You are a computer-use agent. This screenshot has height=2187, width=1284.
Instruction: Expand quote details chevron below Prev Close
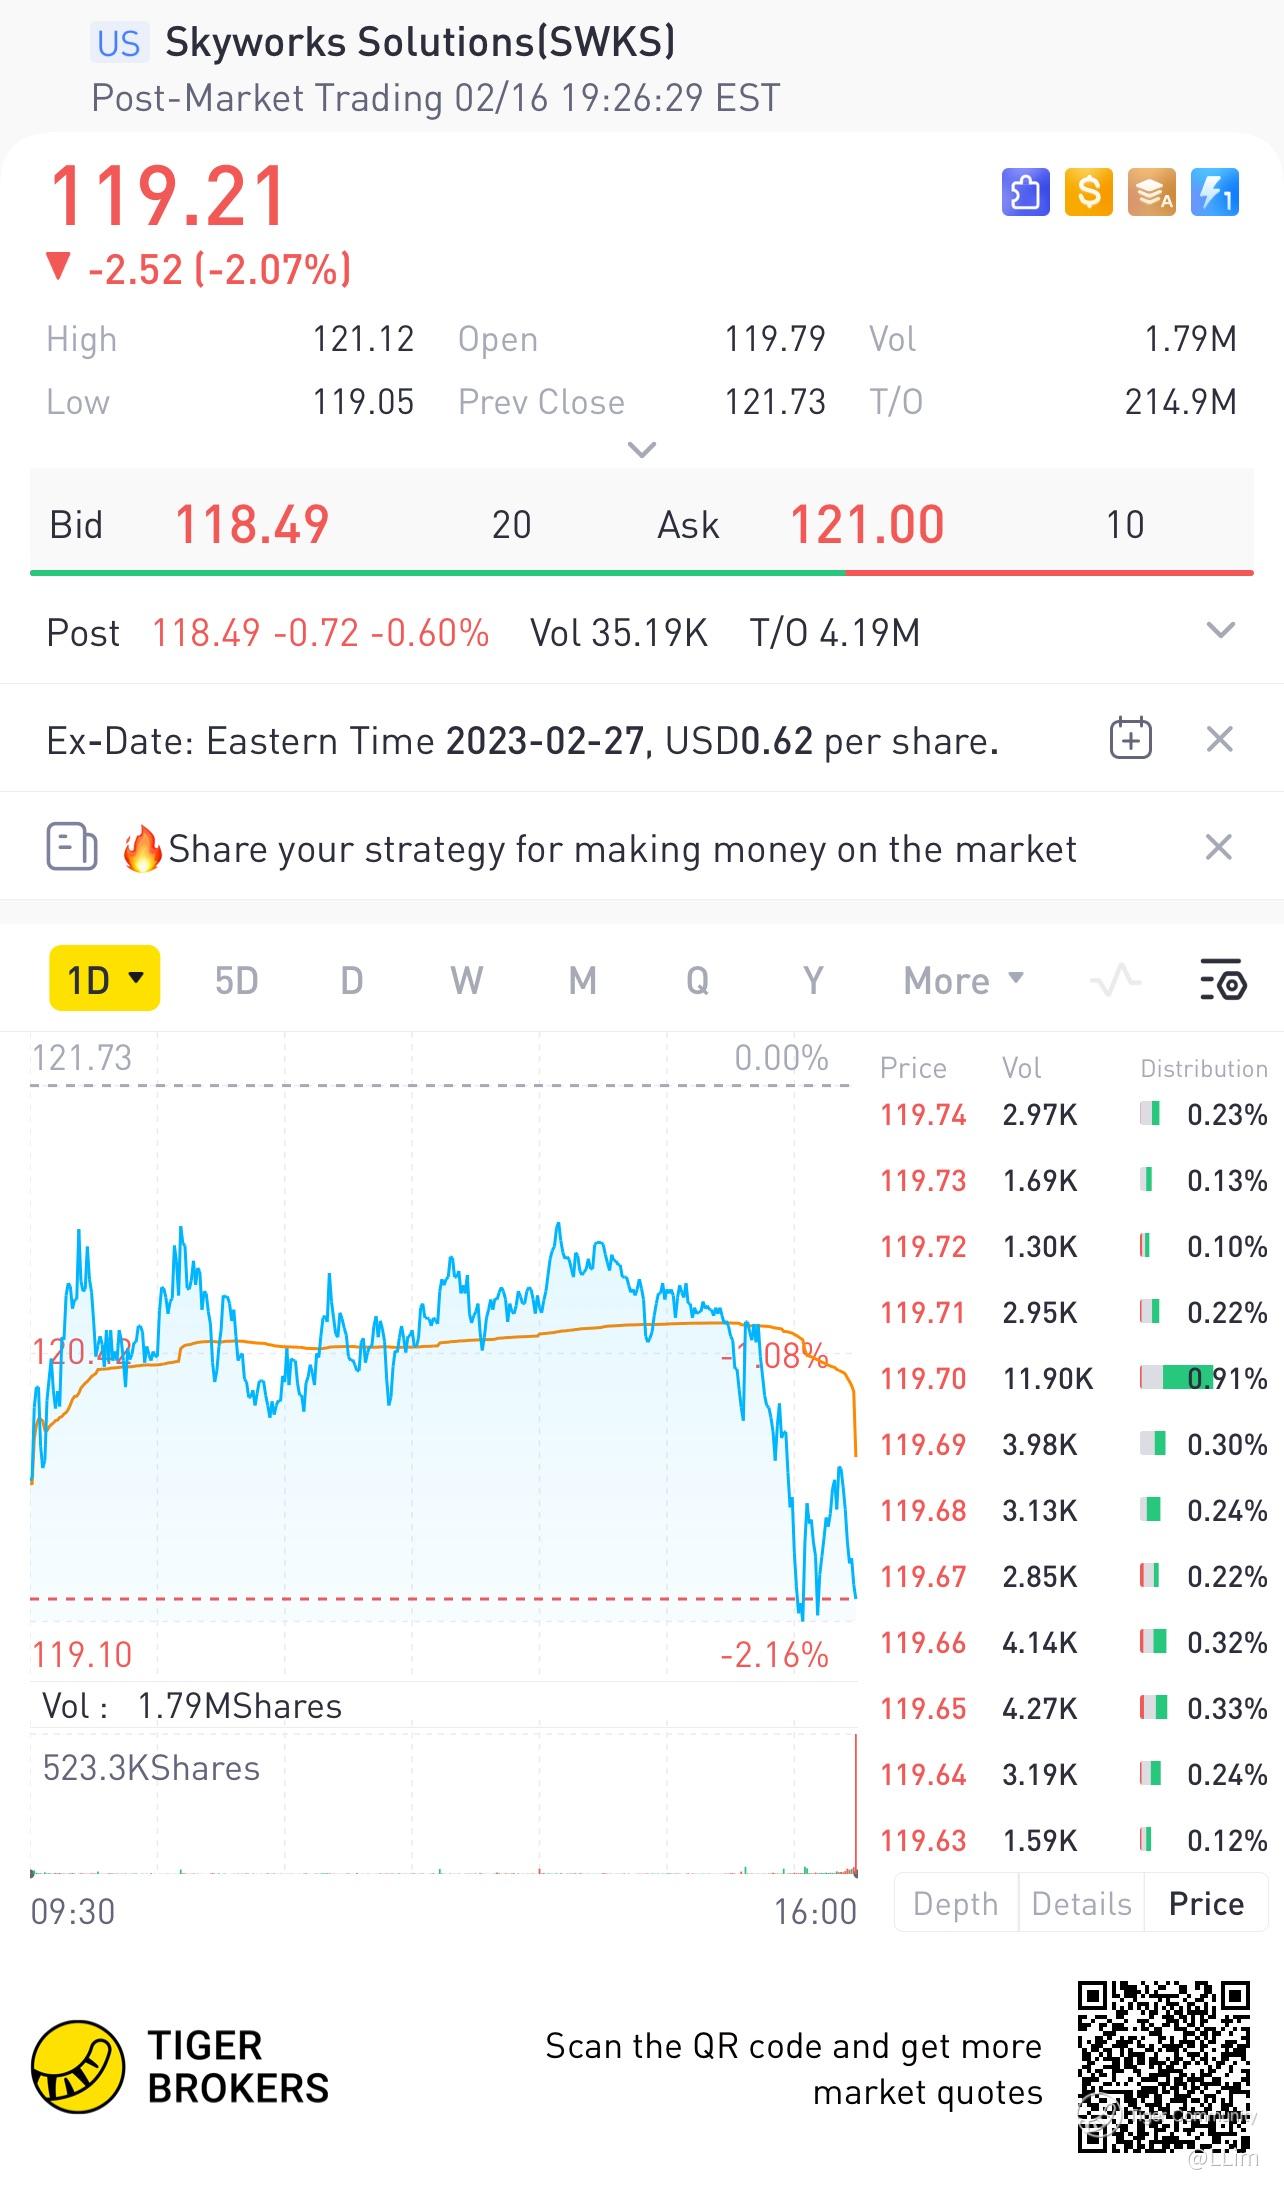(x=641, y=450)
